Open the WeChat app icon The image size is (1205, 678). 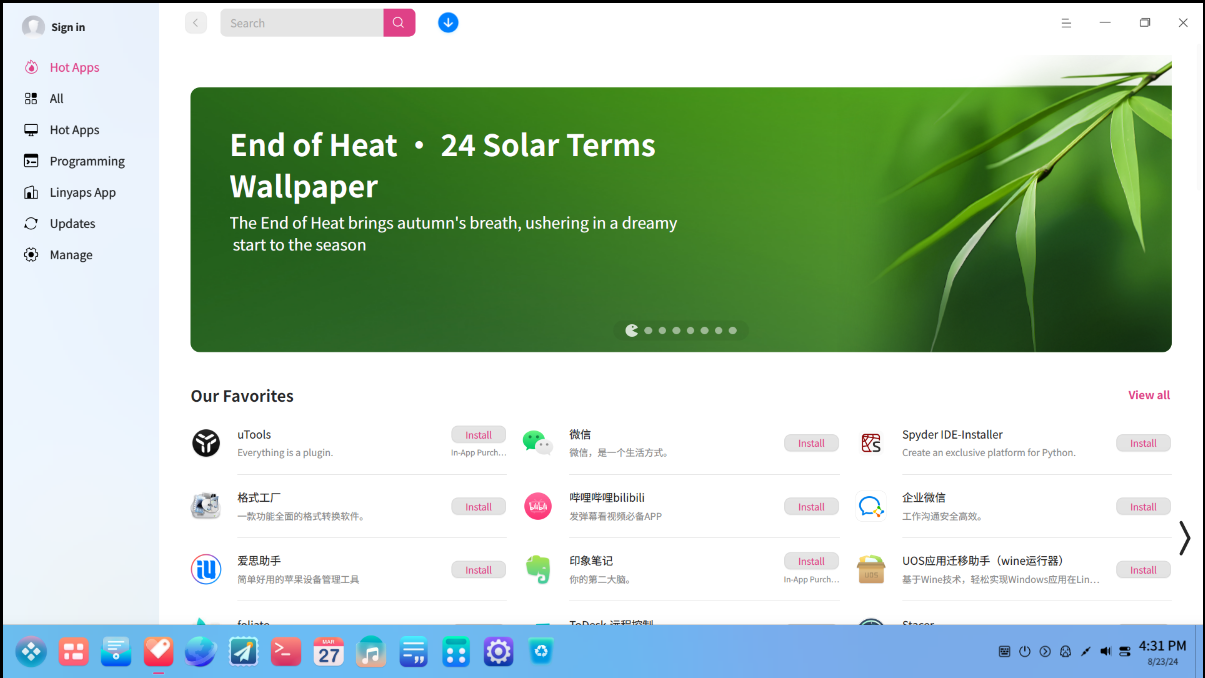tap(537, 442)
